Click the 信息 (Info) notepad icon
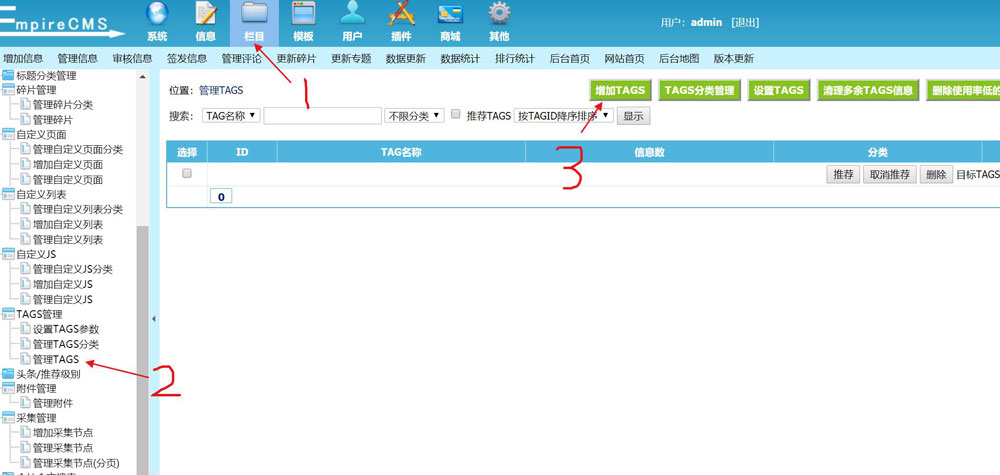This screenshot has width=1000, height=475. pos(206,16)
